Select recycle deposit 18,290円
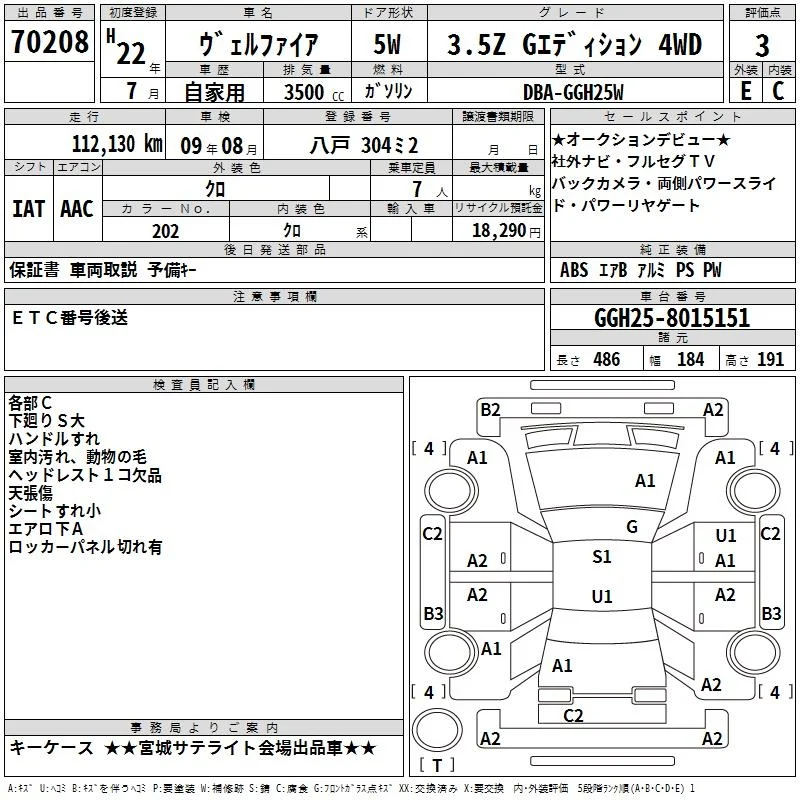The width and height of the screenshot is (800, 800). pos(506,231)
